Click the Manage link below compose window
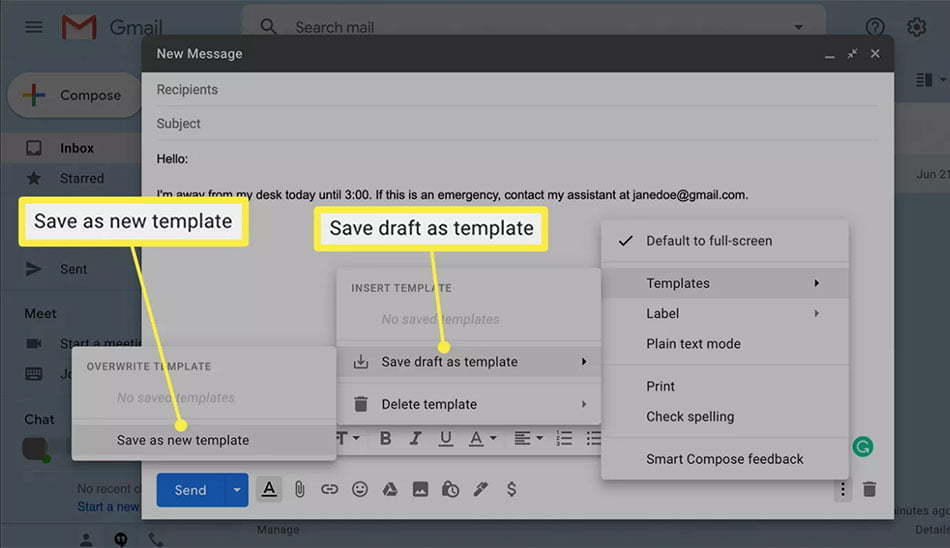Viewport: 950px width, 548px height. 278,530
